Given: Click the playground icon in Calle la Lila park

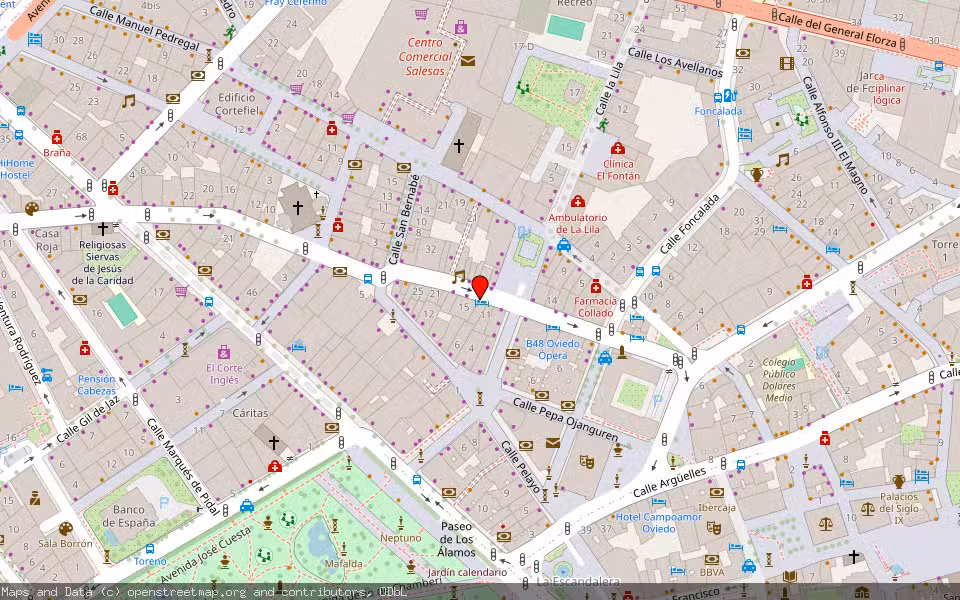Looking at the screenshot, I should click(x=522, y=88).
